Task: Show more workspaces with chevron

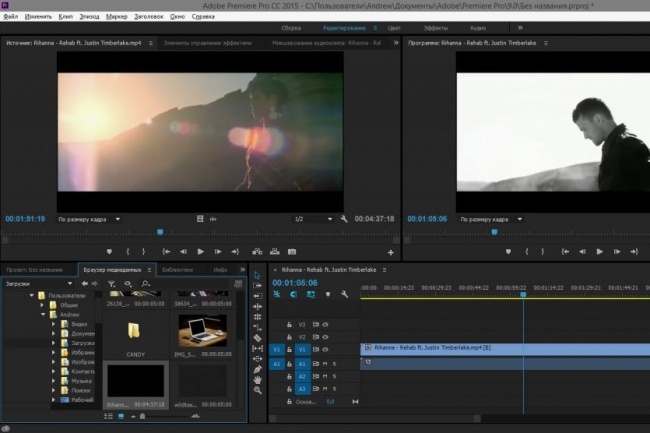Action: click(520, 28)
